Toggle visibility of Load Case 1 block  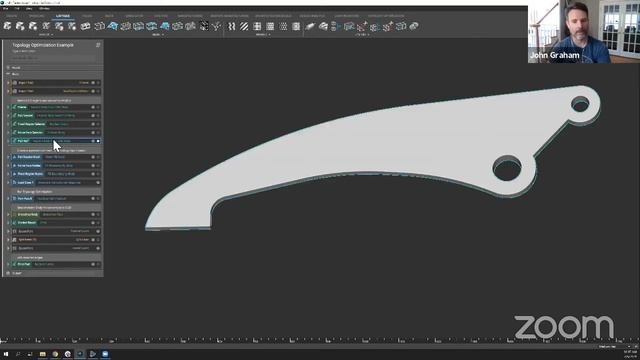tap(98, 182)
